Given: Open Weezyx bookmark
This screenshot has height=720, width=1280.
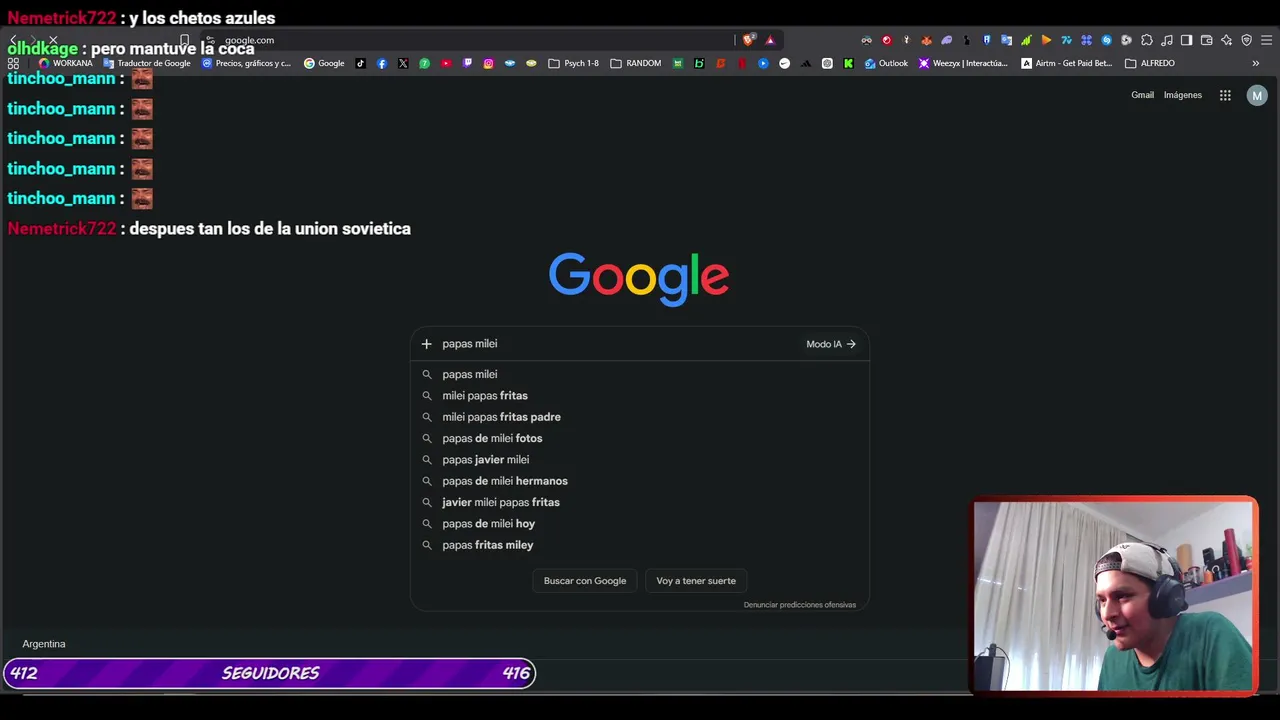Looking at the screenshot, I should (x=963, y=63).
